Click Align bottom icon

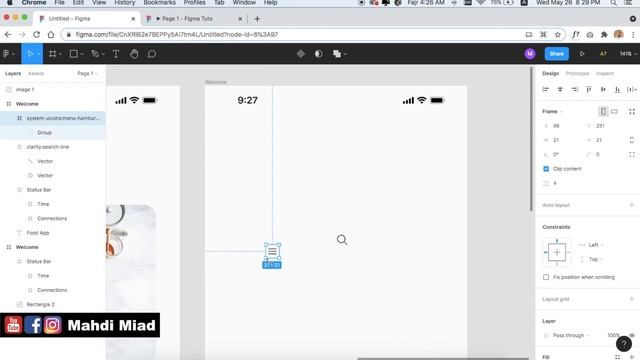click(x=618, y=89)
